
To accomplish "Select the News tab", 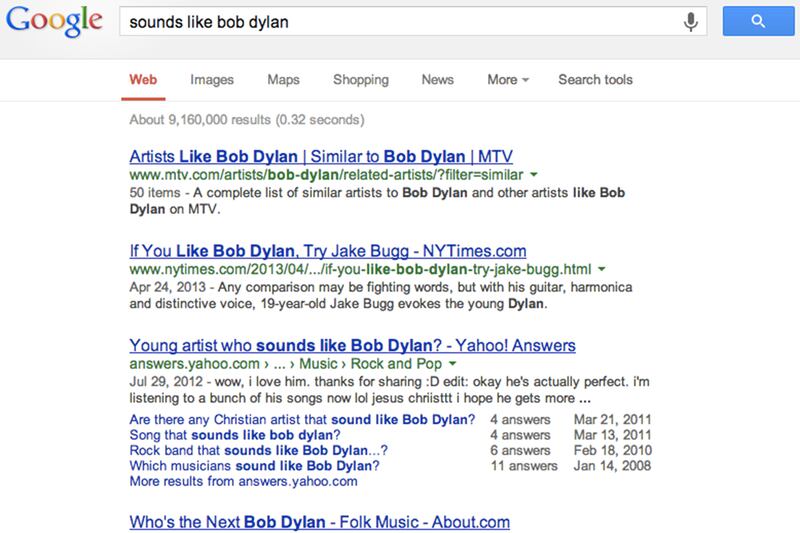I will (437, 80).
